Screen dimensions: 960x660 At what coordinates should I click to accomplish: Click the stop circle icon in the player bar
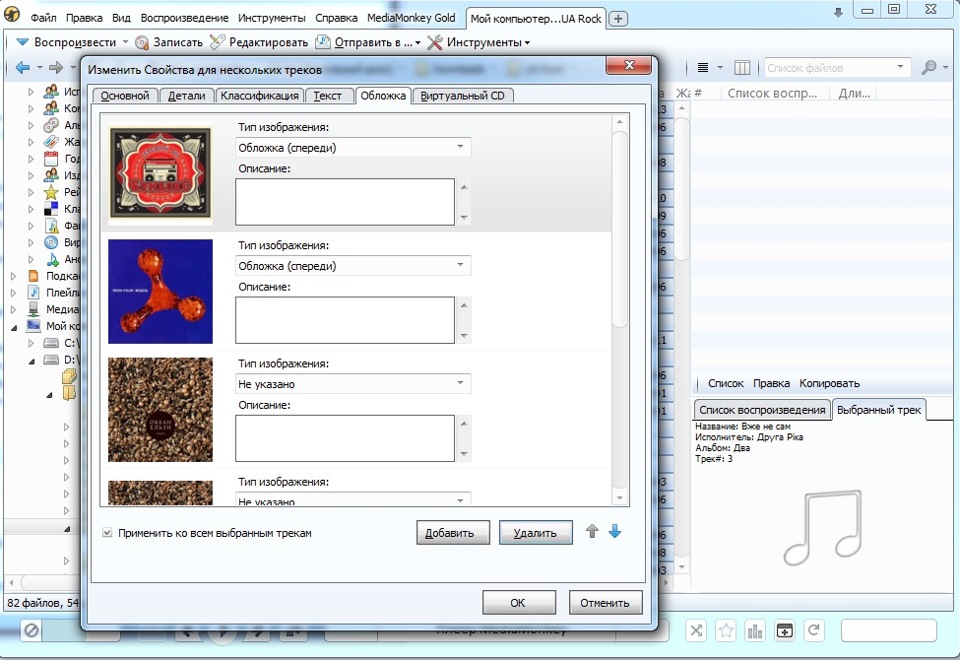click(31, 630)
